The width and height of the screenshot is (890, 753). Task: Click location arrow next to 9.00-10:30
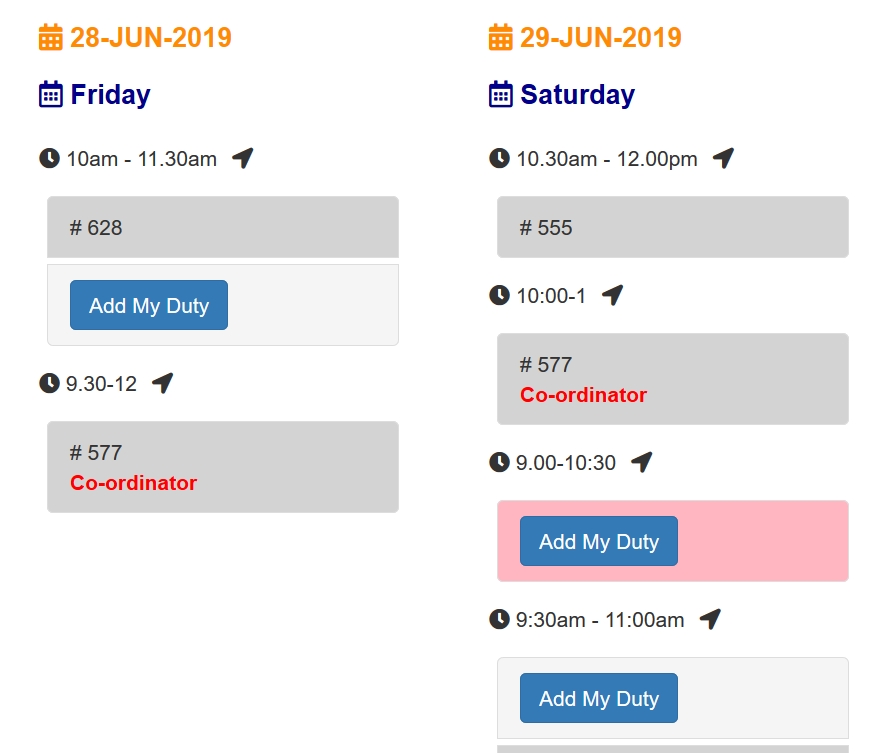pyautogui.click(x=642, y=462)
